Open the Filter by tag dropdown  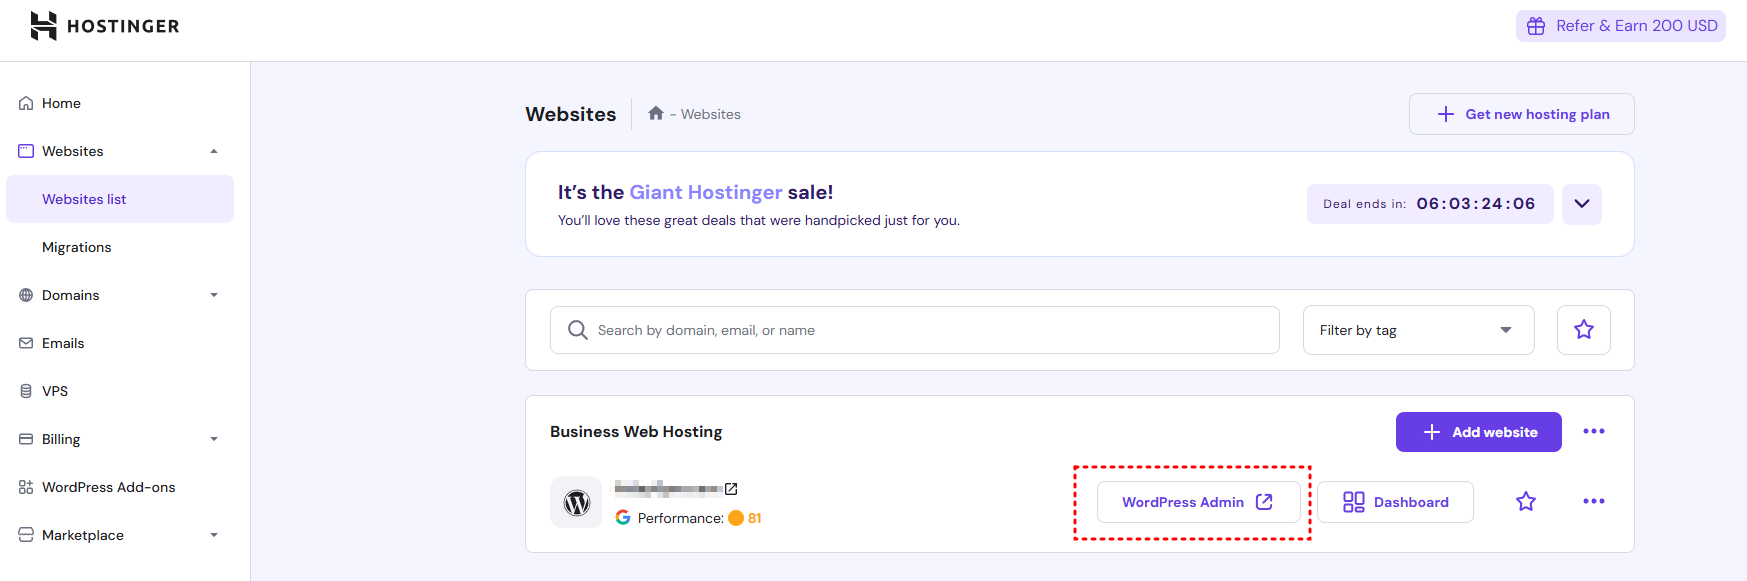1418,330
